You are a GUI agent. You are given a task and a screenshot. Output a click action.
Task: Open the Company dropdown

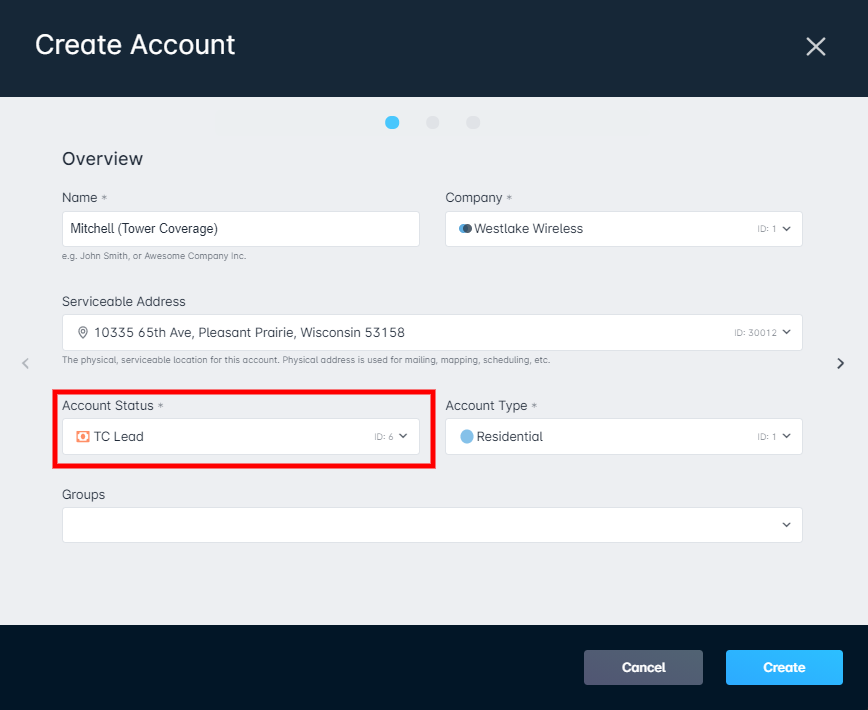pos(624,229)
